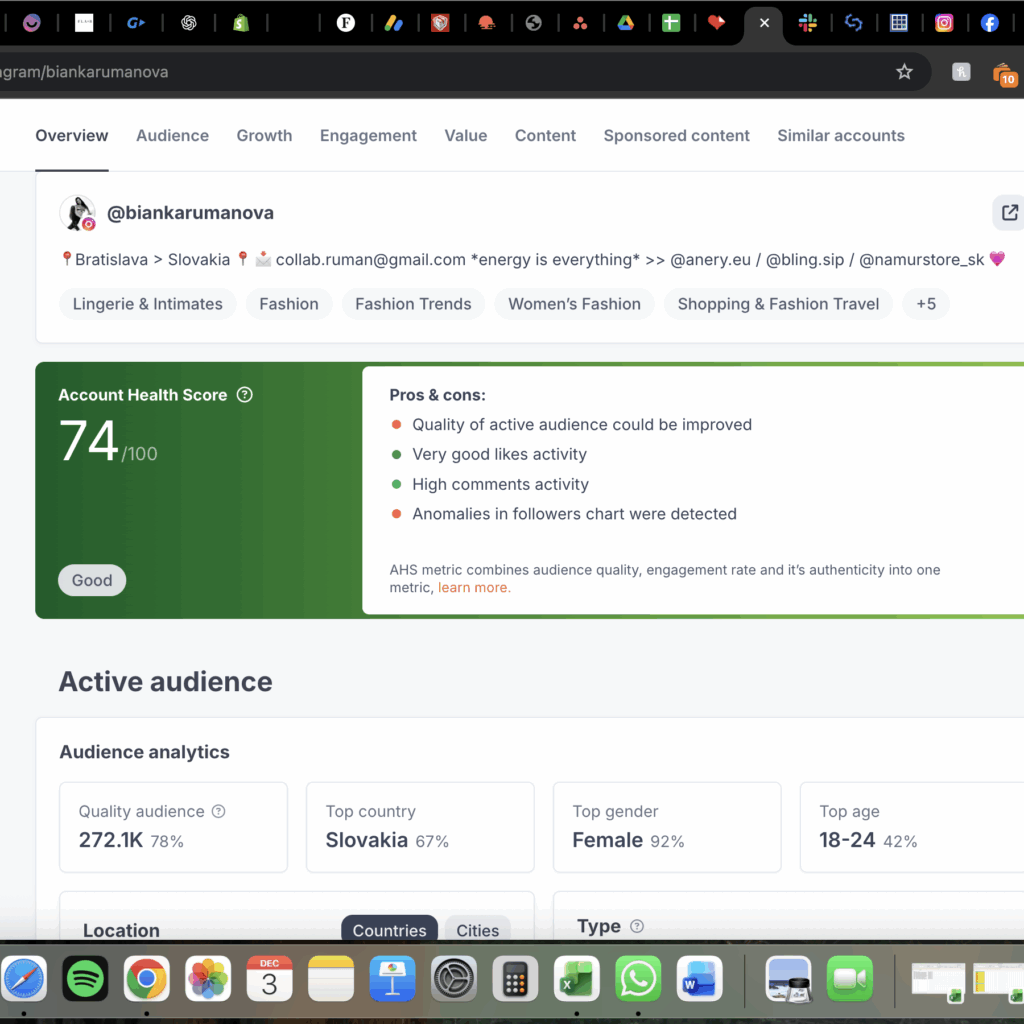Bookmark this page with star icon
Viewport: 1024px width, 1024px height.
tap(904, 72)
